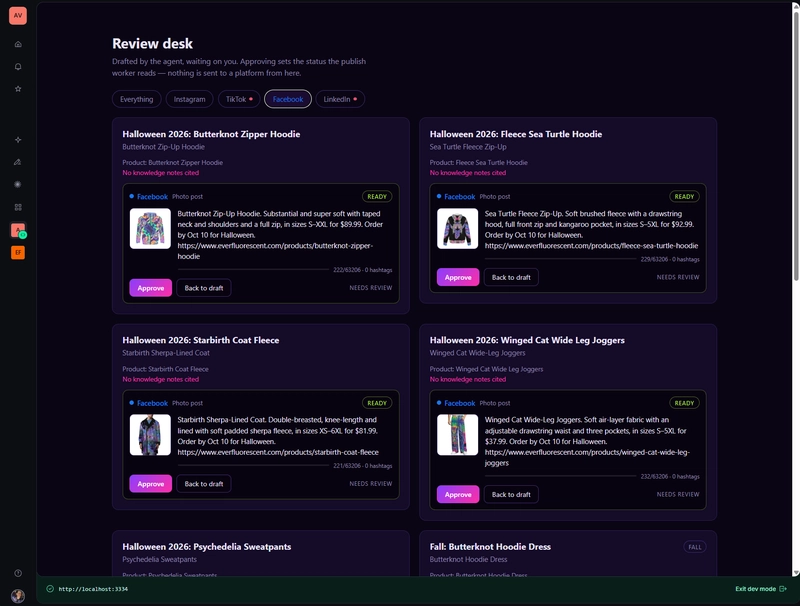Click READY badge on Sea Turtle Hoodie
The width and height of the screenshot is (800, 606).
tap(684, 196)
